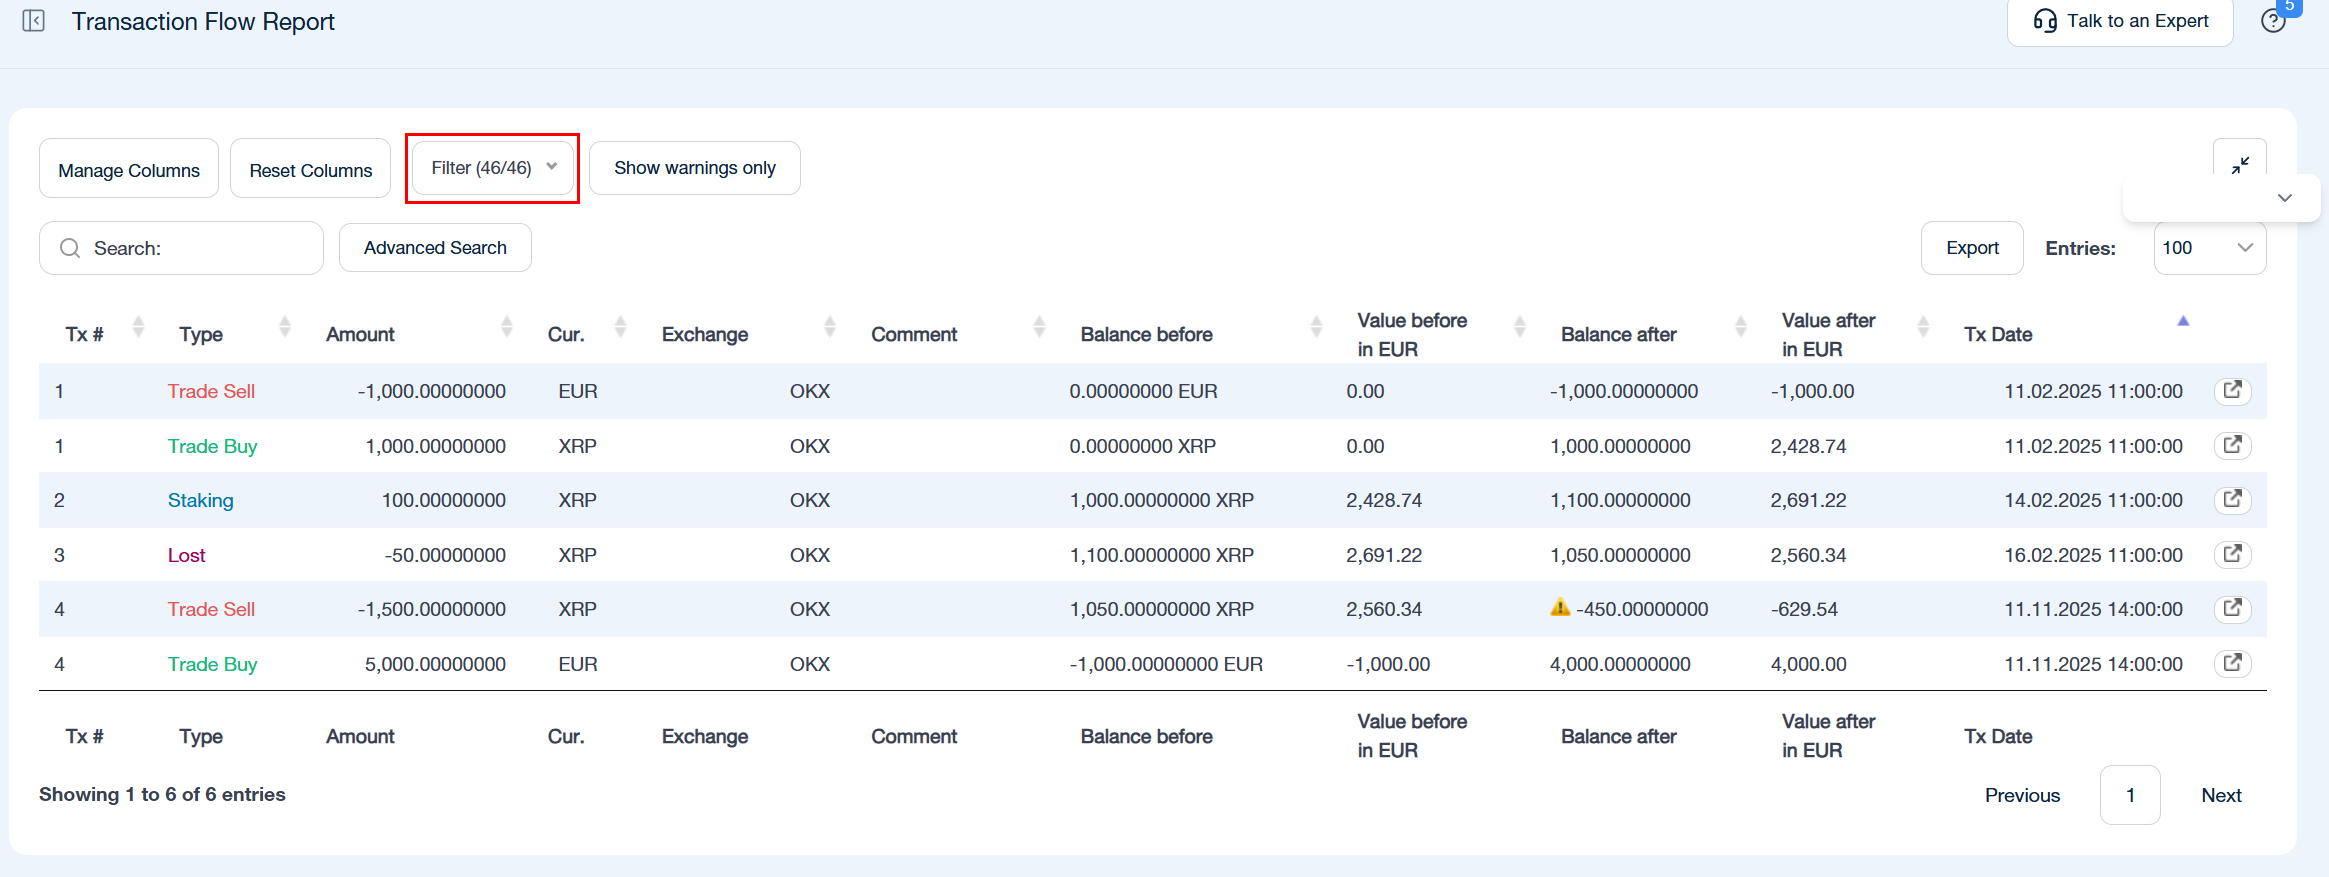Click the Transaction Flow Report title

pyautogui.click(x=203, y=21)
